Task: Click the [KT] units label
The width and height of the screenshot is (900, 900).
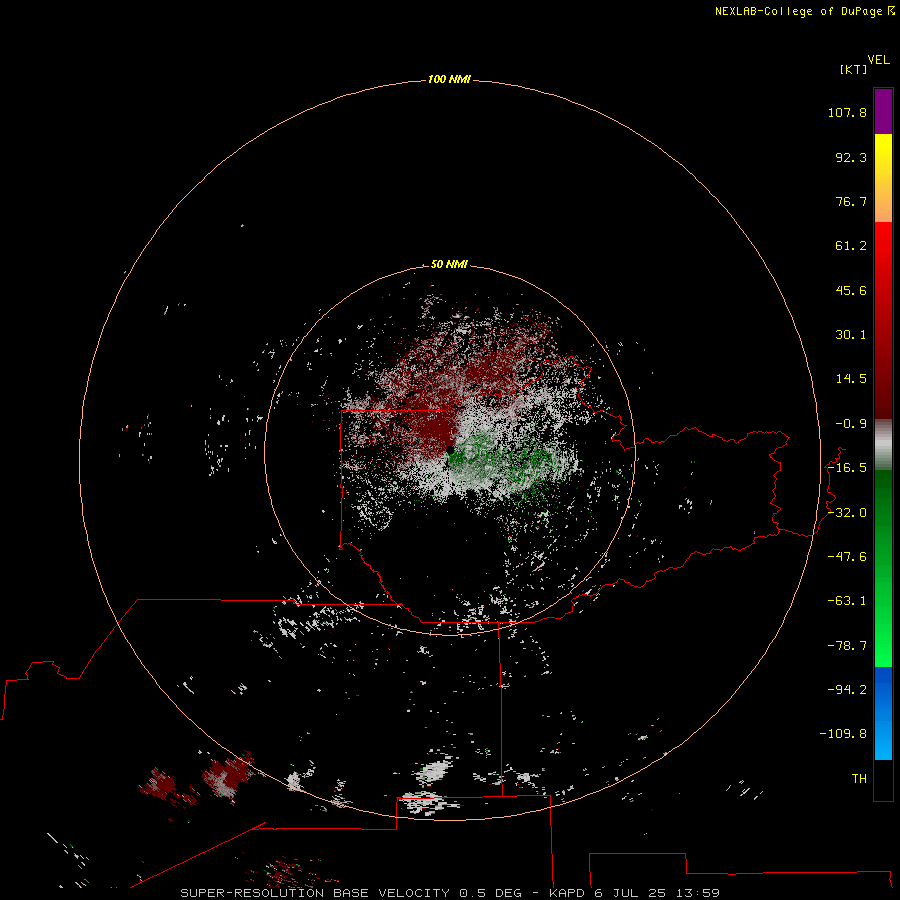Action: pyautogui.click(x=854, y=69)
